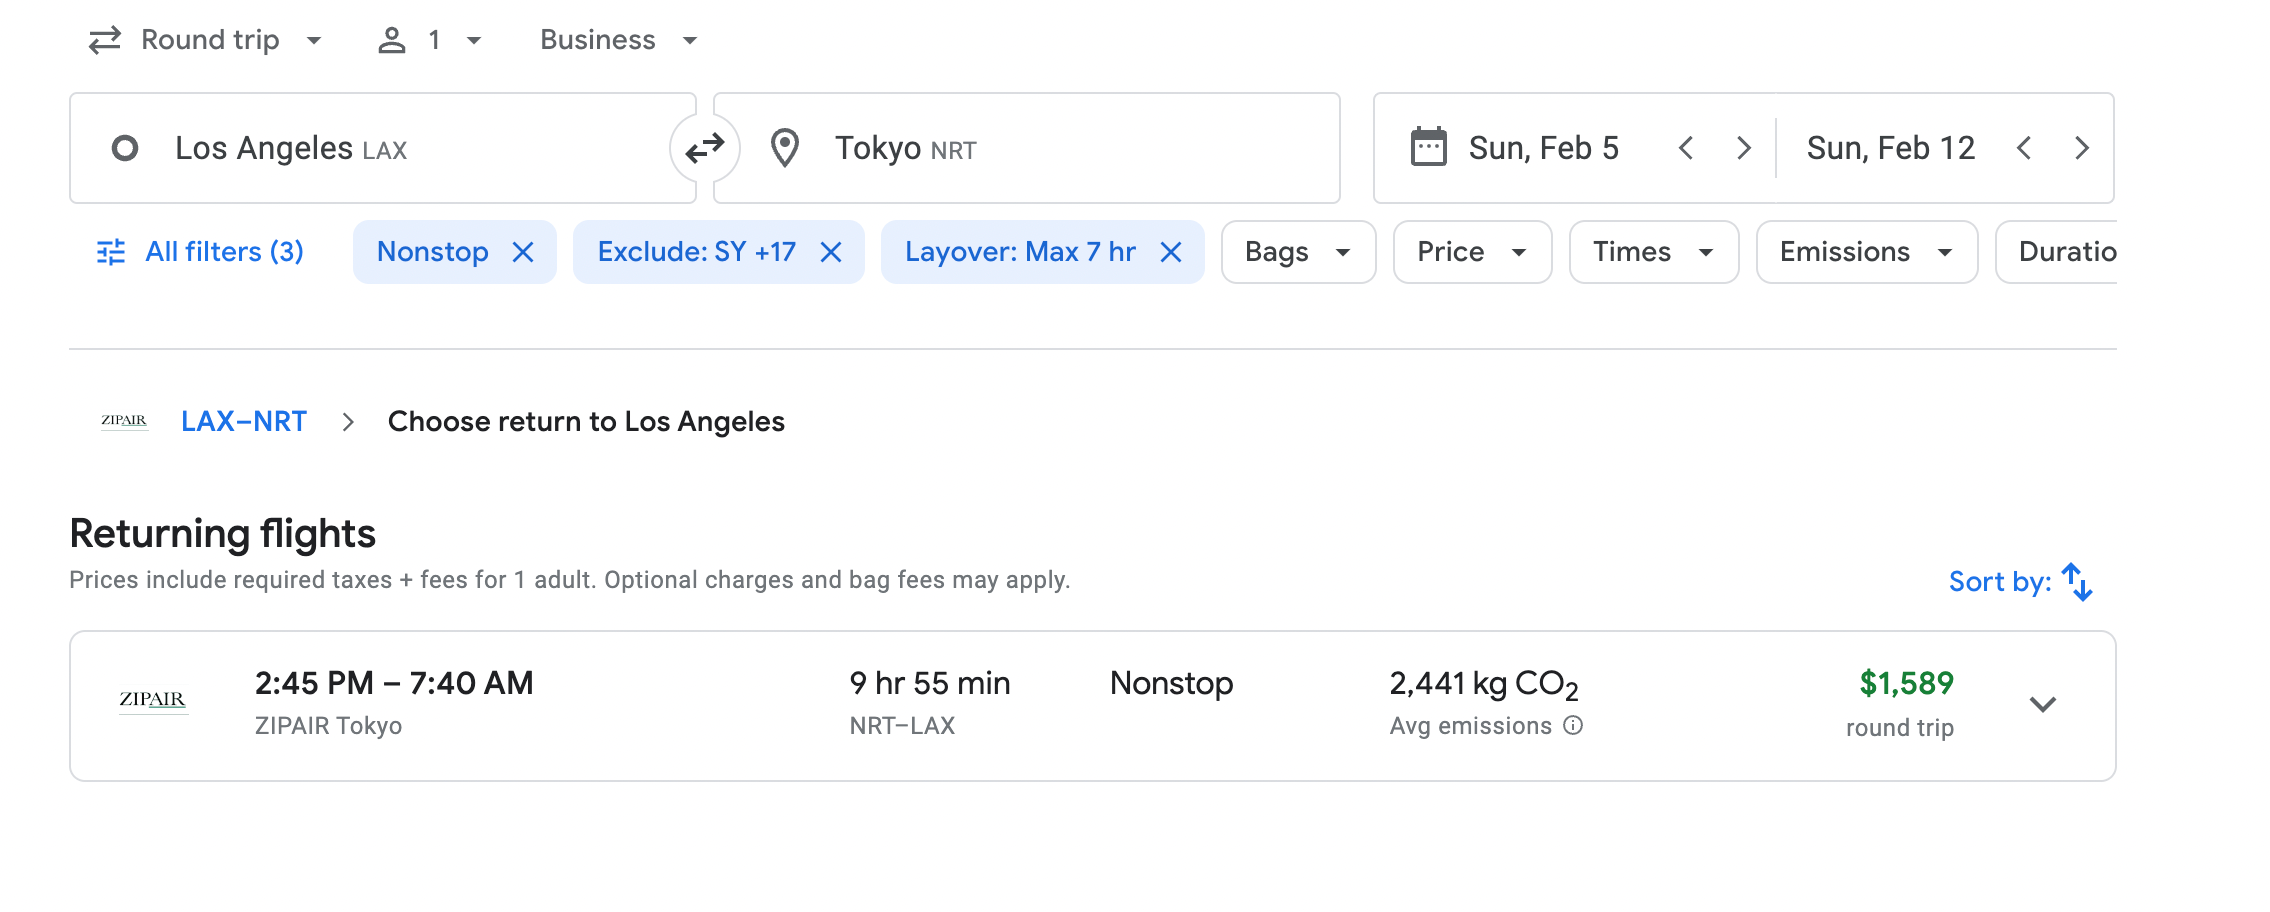This screenshot has height=912, width=2270.
Task: Advance return date forward one day
Action: (2082, 148)
